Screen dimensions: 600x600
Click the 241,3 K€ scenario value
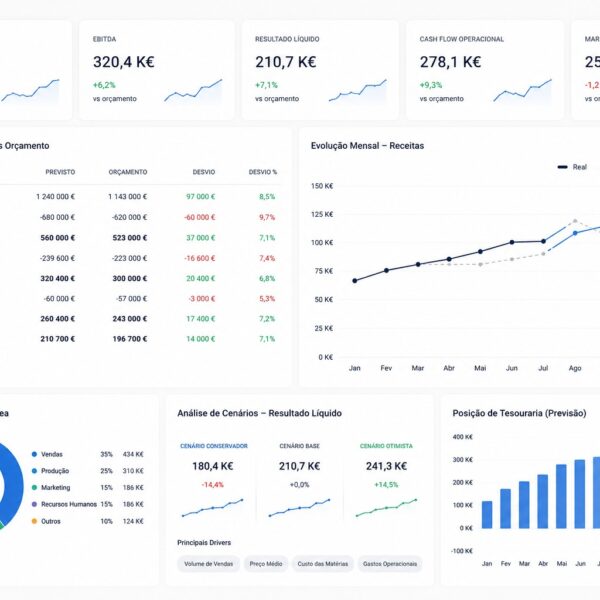tap(386, 466)
